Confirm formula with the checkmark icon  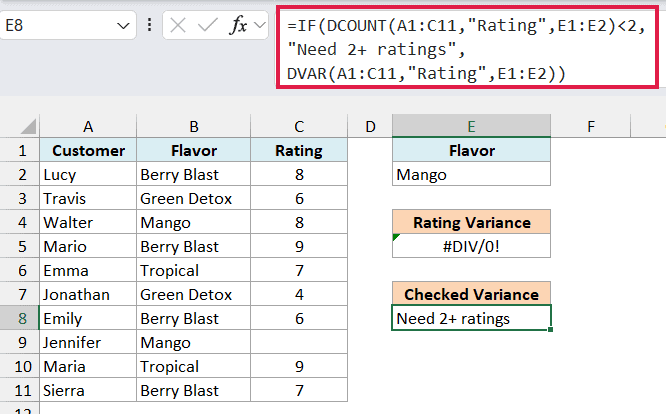tap(208, 25)
